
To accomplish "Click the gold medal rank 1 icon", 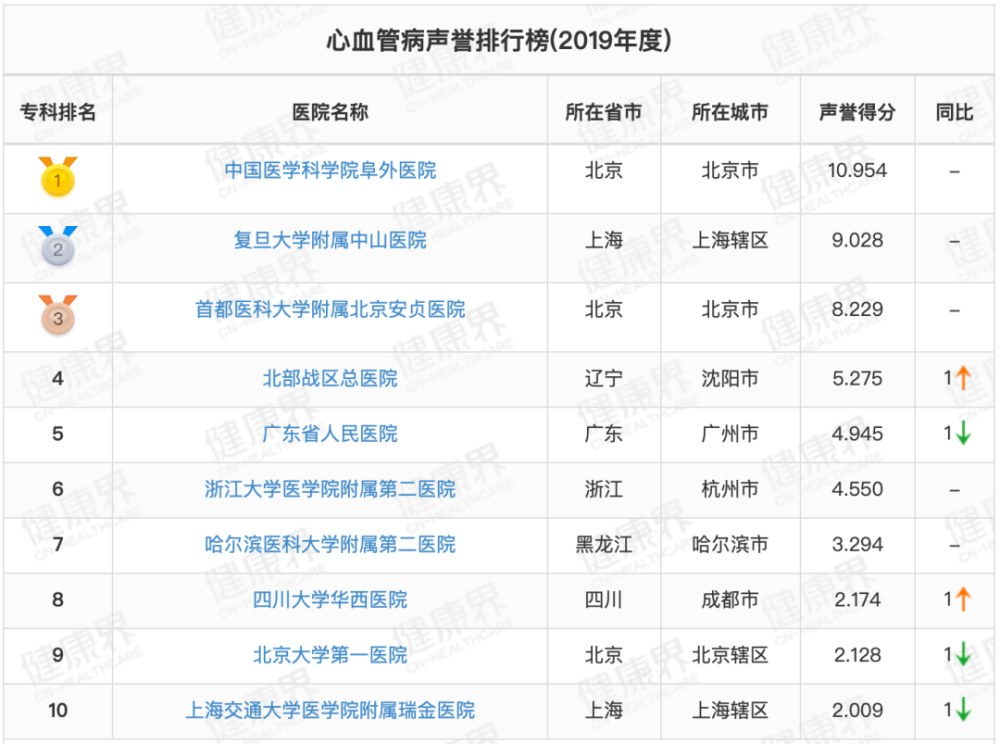I will [x=57, y=177].
